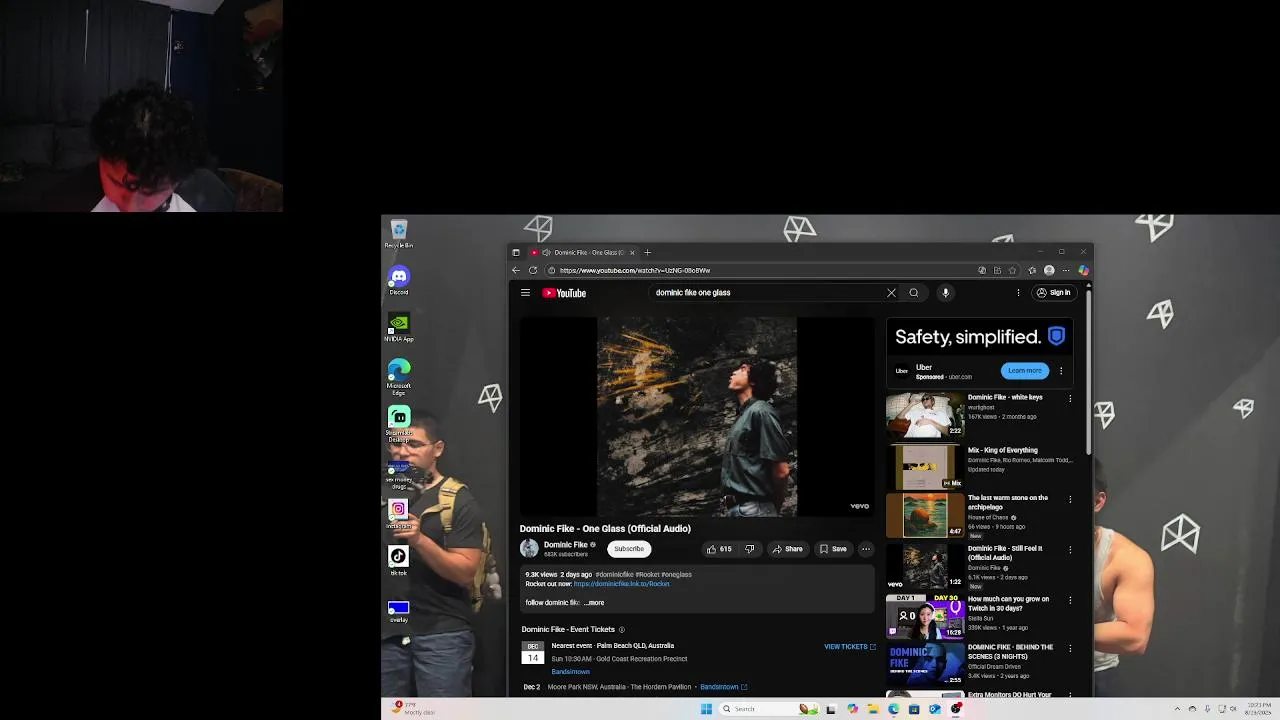
Task: Go back in Edge browser
Action: click(516, 270)
